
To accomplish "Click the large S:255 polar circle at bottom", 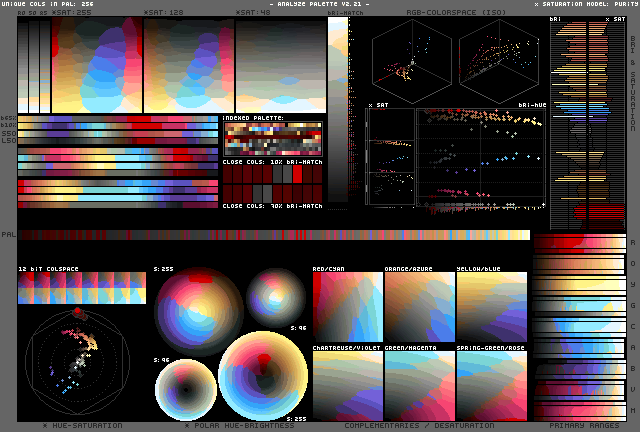I will click(x=263, y=376).
